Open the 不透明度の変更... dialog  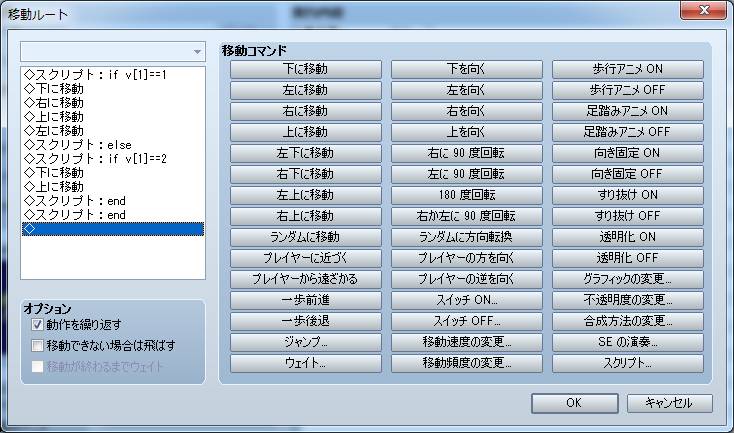point(628,301)
